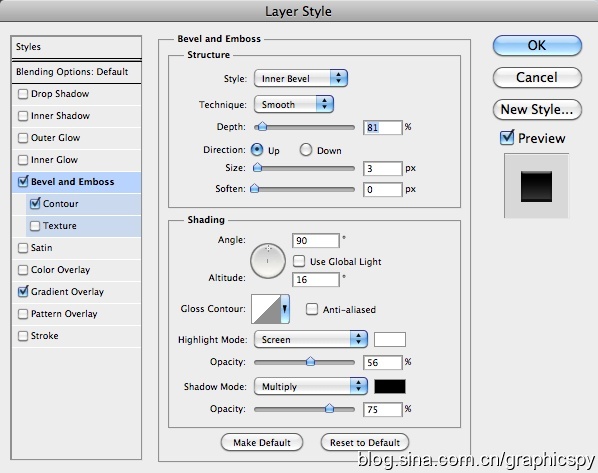Uncheck the Gradient Overlay checkbox
Viewport: 598px width, 473px height.
tap(23, 292)
